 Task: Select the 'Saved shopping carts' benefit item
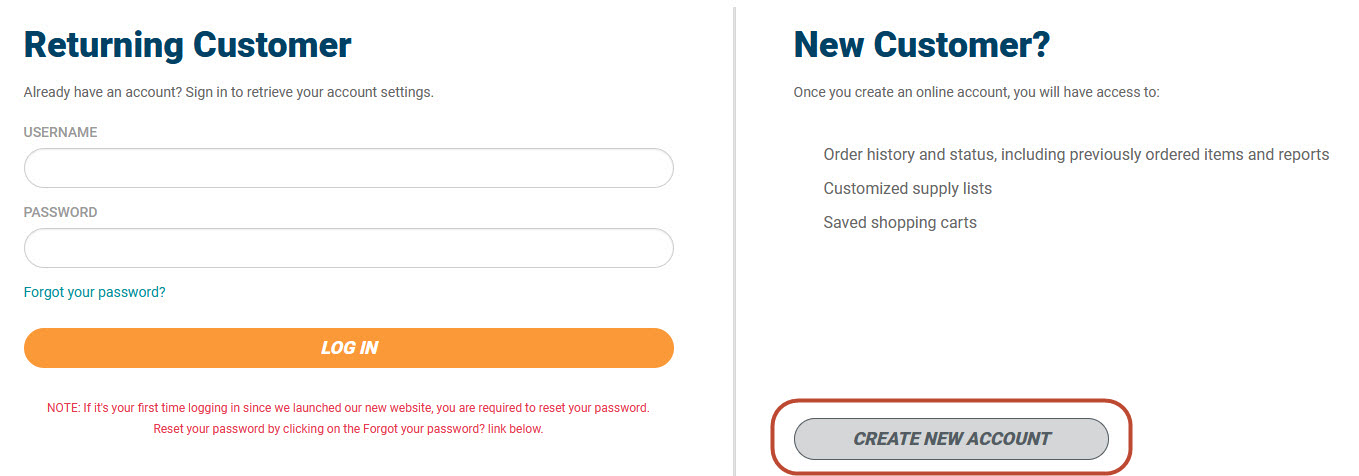click(x=900, y=223)
